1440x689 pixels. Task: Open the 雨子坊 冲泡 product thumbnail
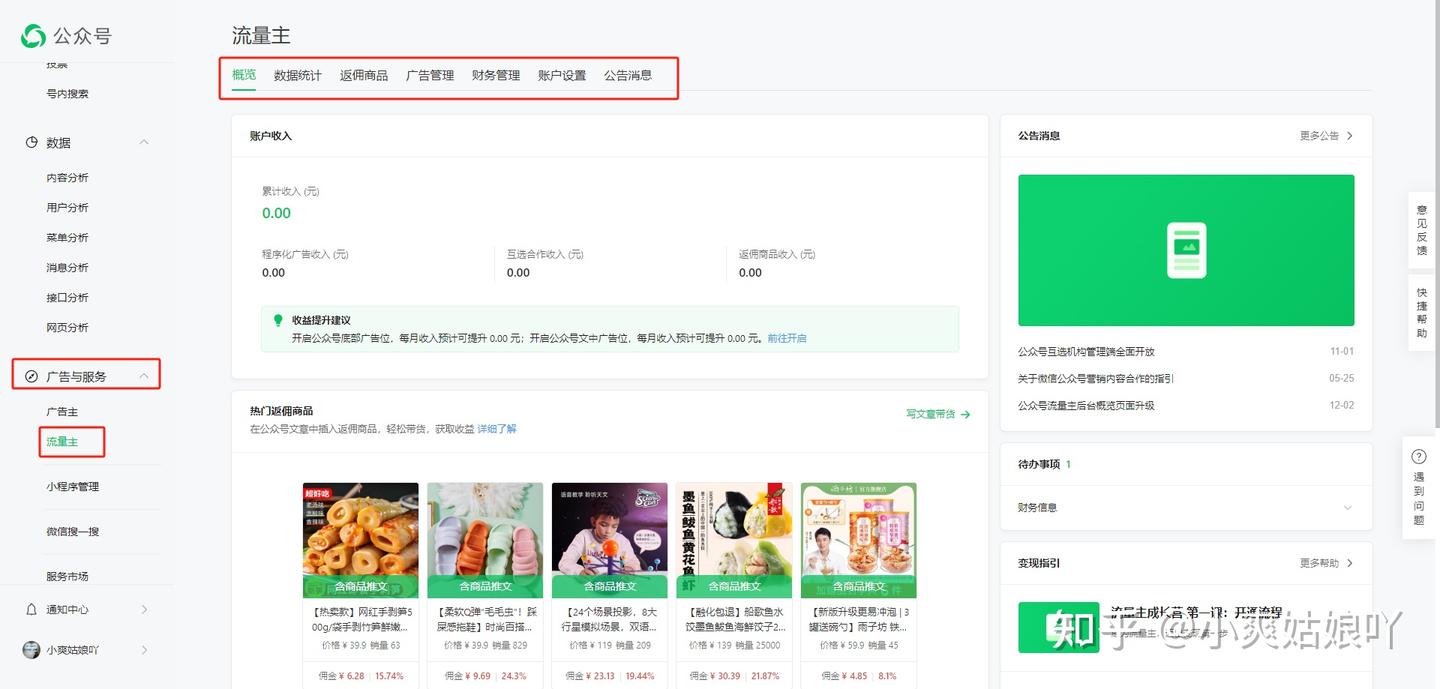click(859, 540)
